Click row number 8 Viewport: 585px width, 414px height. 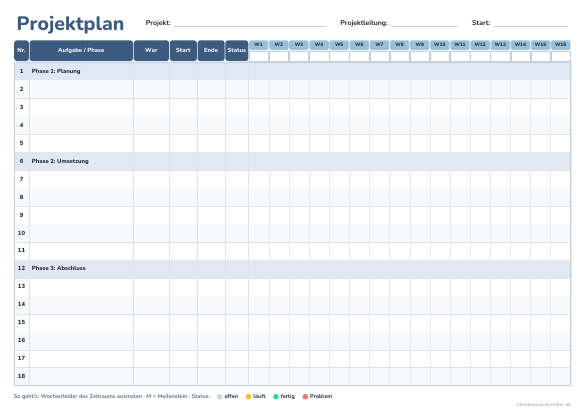tap(22, 197)
